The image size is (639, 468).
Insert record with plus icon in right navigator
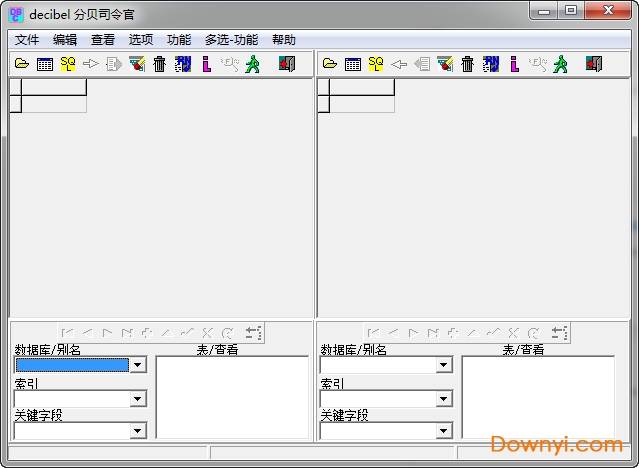(454, 333)
